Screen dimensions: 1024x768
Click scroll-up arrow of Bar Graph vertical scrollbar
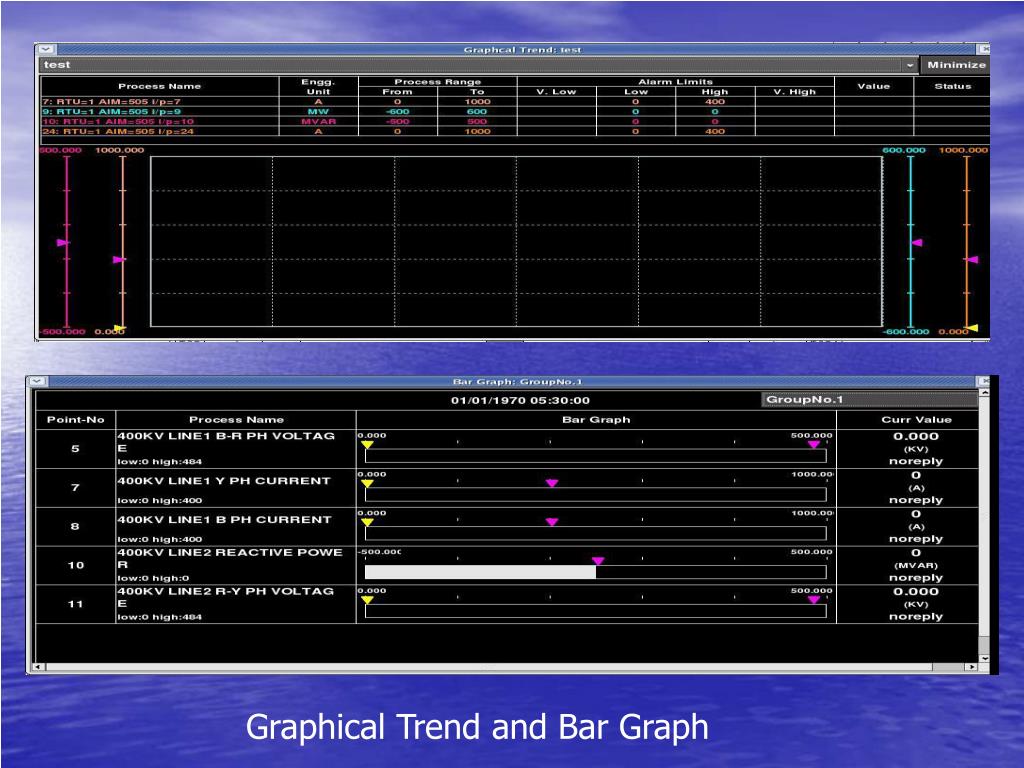tap(984, 393)
